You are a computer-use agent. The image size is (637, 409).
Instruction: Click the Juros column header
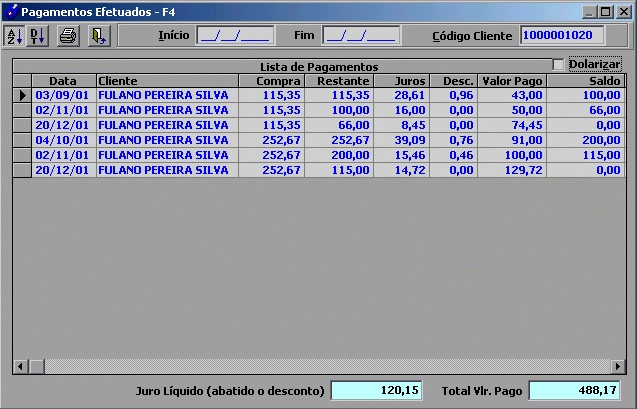point(401,80)
